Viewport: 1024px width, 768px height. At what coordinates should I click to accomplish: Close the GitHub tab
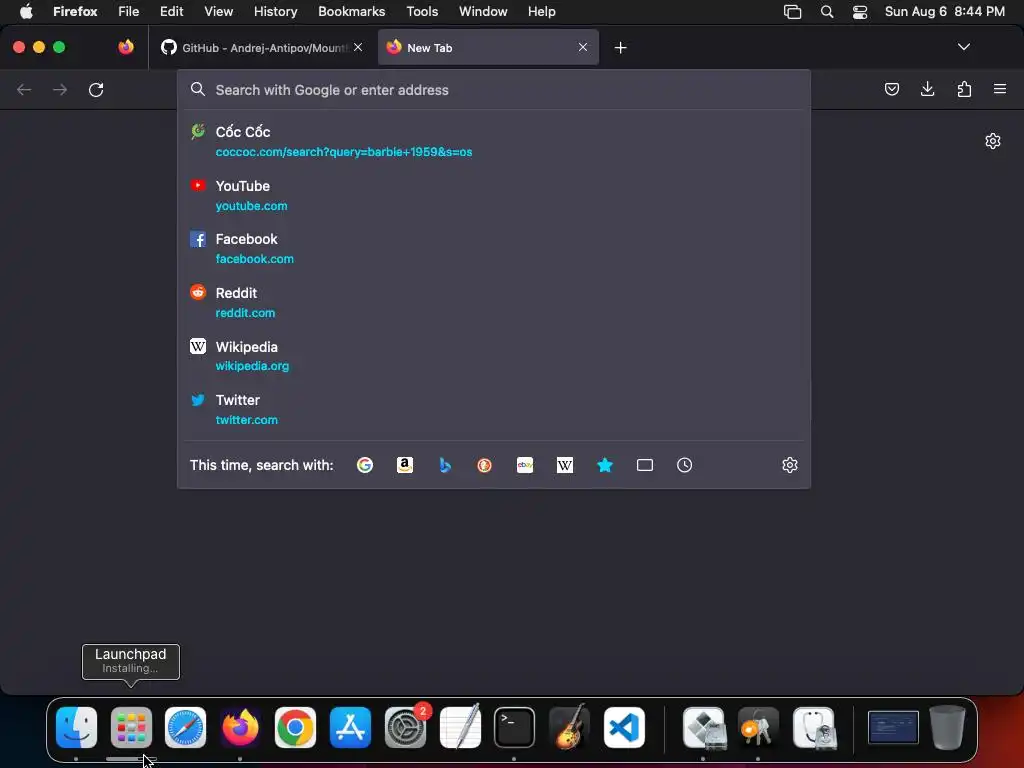[x=358, y=47]
